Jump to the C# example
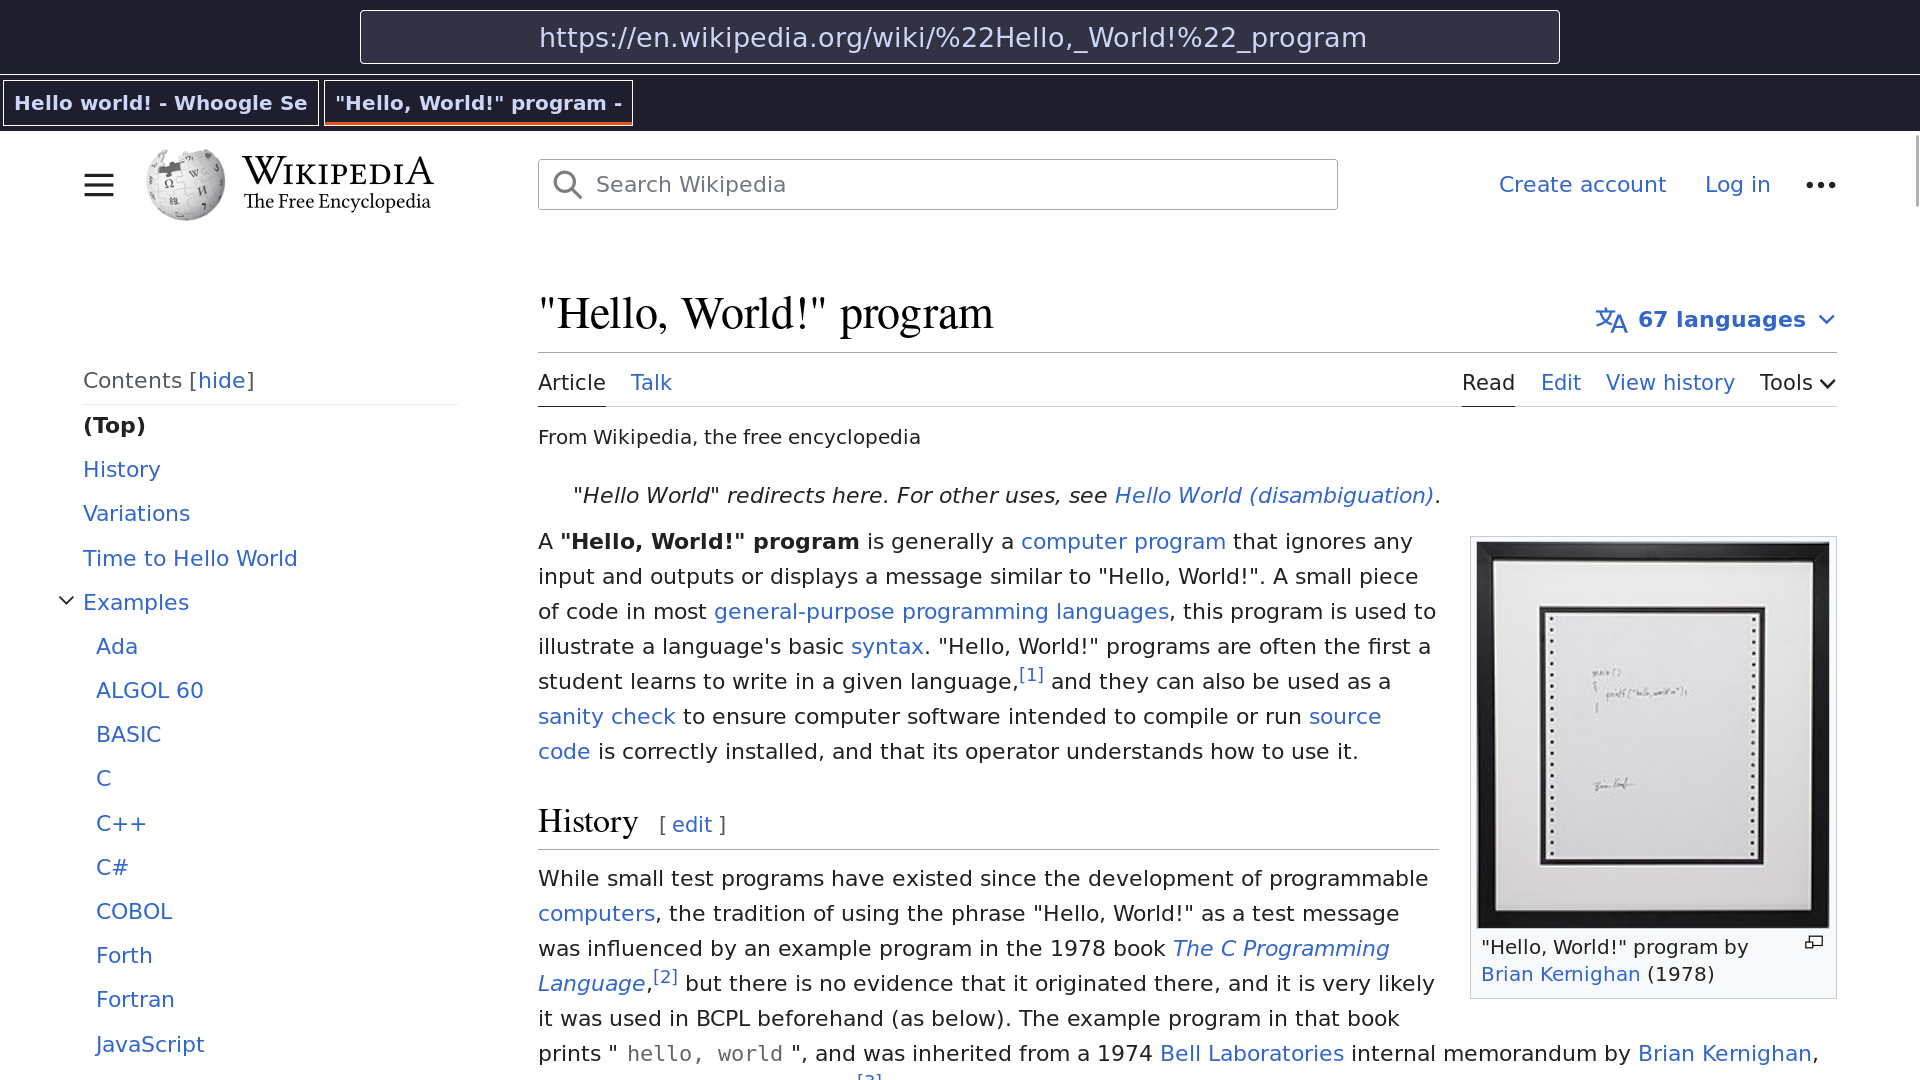 [x=112, y=868]
